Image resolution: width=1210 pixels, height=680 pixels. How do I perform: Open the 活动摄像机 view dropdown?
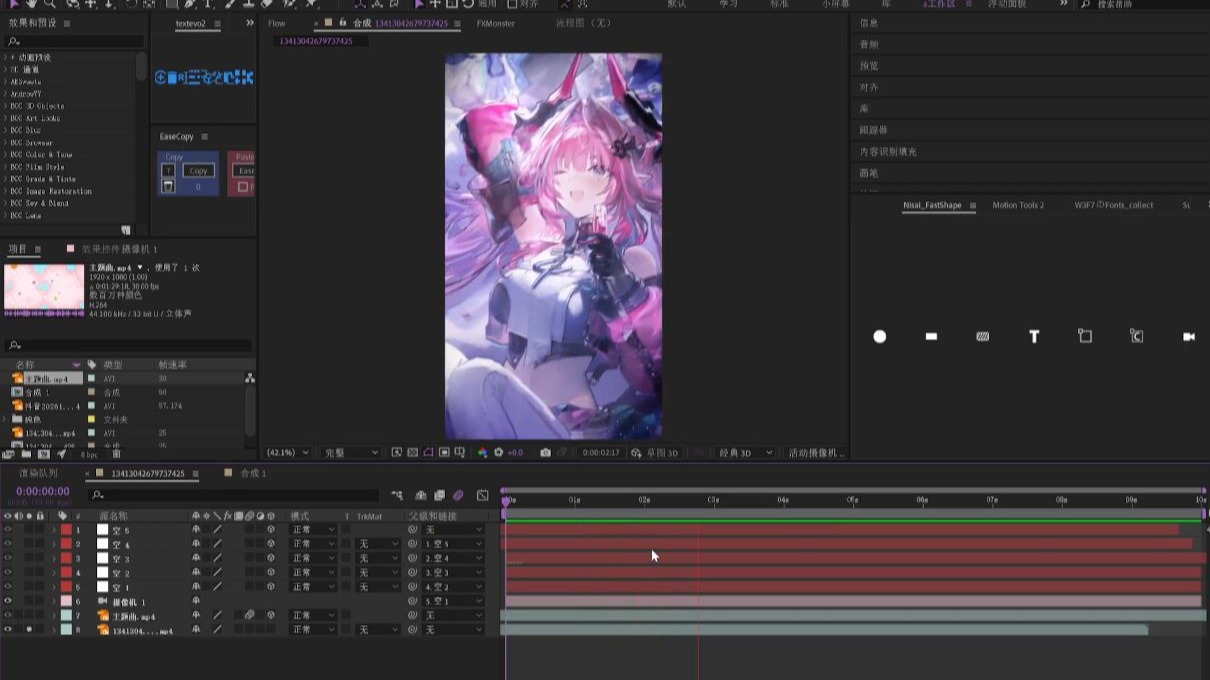[x=815, y=453]
